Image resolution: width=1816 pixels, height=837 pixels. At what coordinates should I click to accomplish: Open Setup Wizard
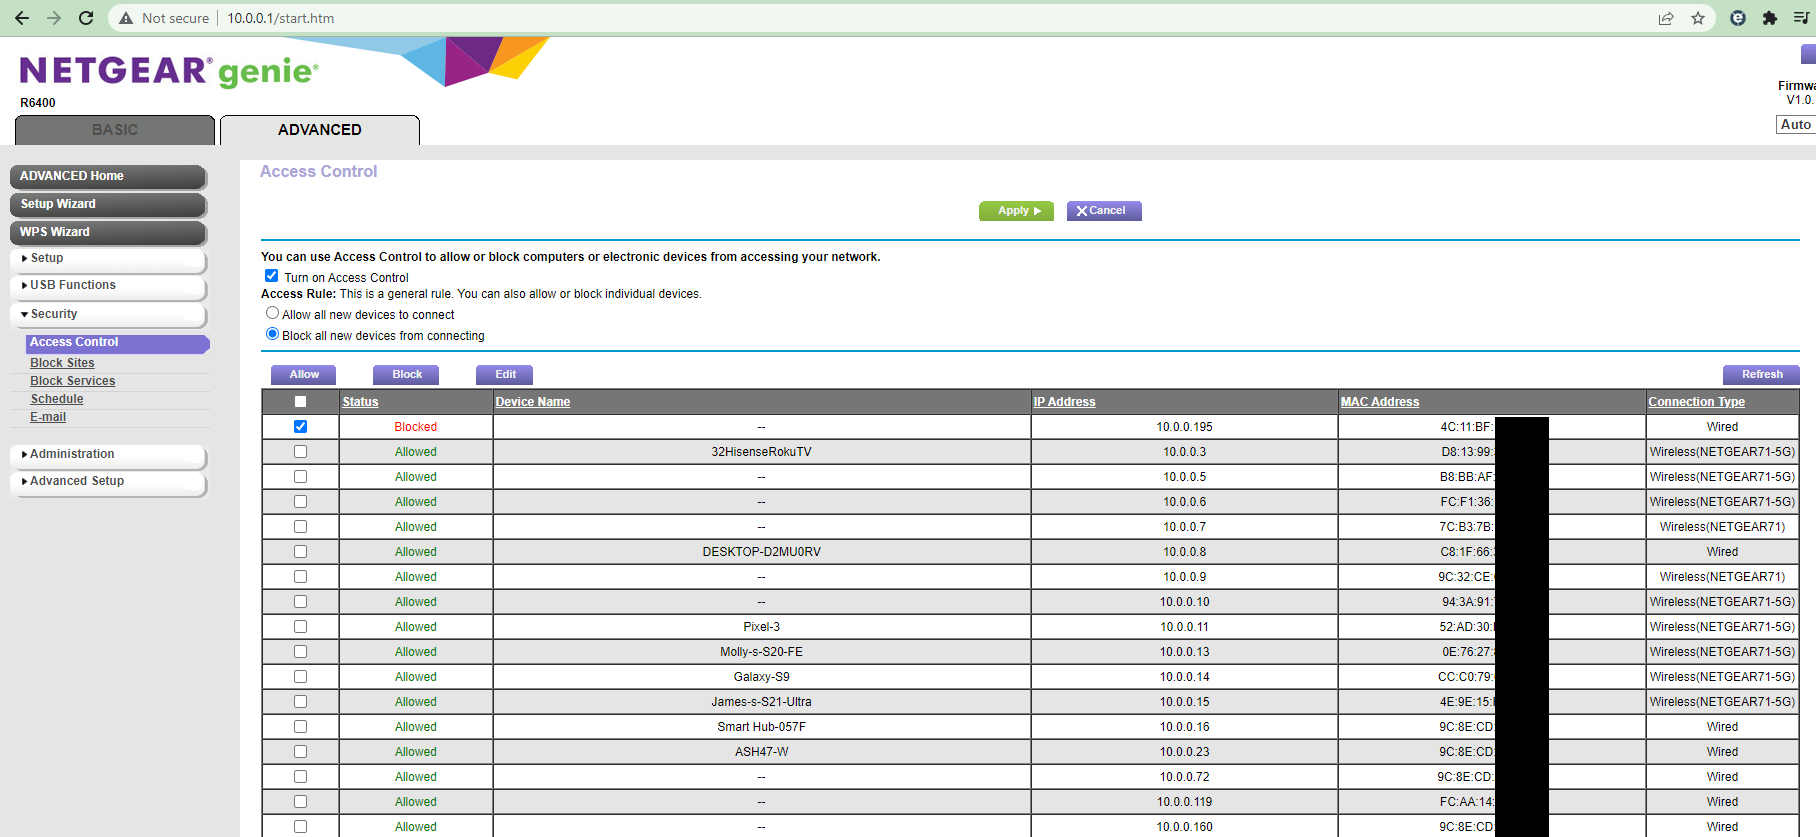[108, 204]
